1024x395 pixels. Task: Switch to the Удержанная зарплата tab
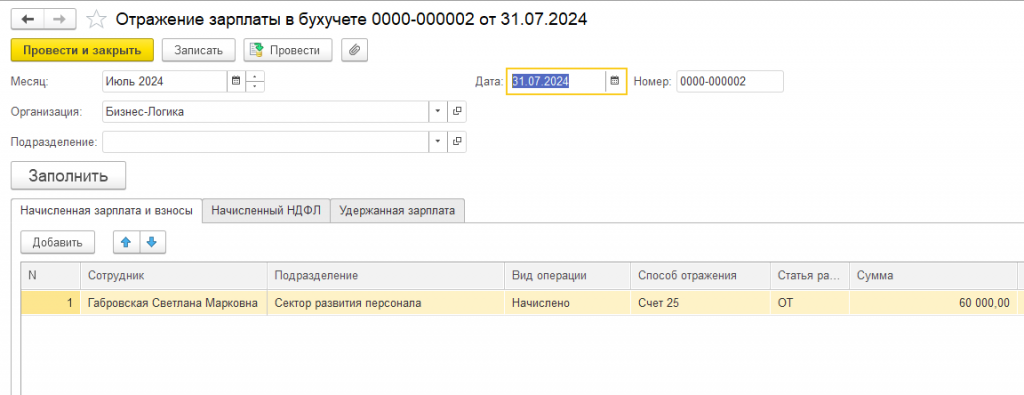pos(398,211)
